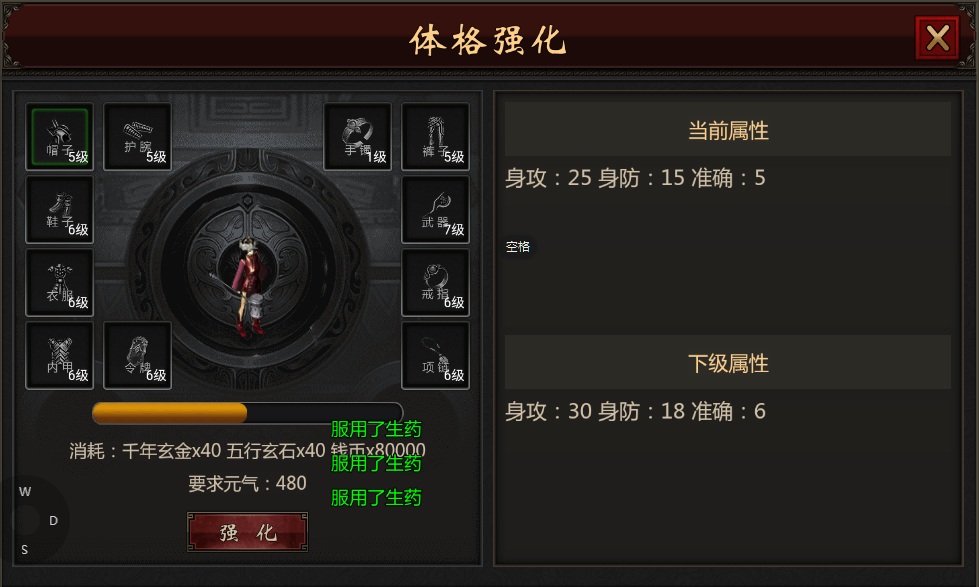
Task: Select the 手镯 bracelet equipment slot
Action: 358,137
